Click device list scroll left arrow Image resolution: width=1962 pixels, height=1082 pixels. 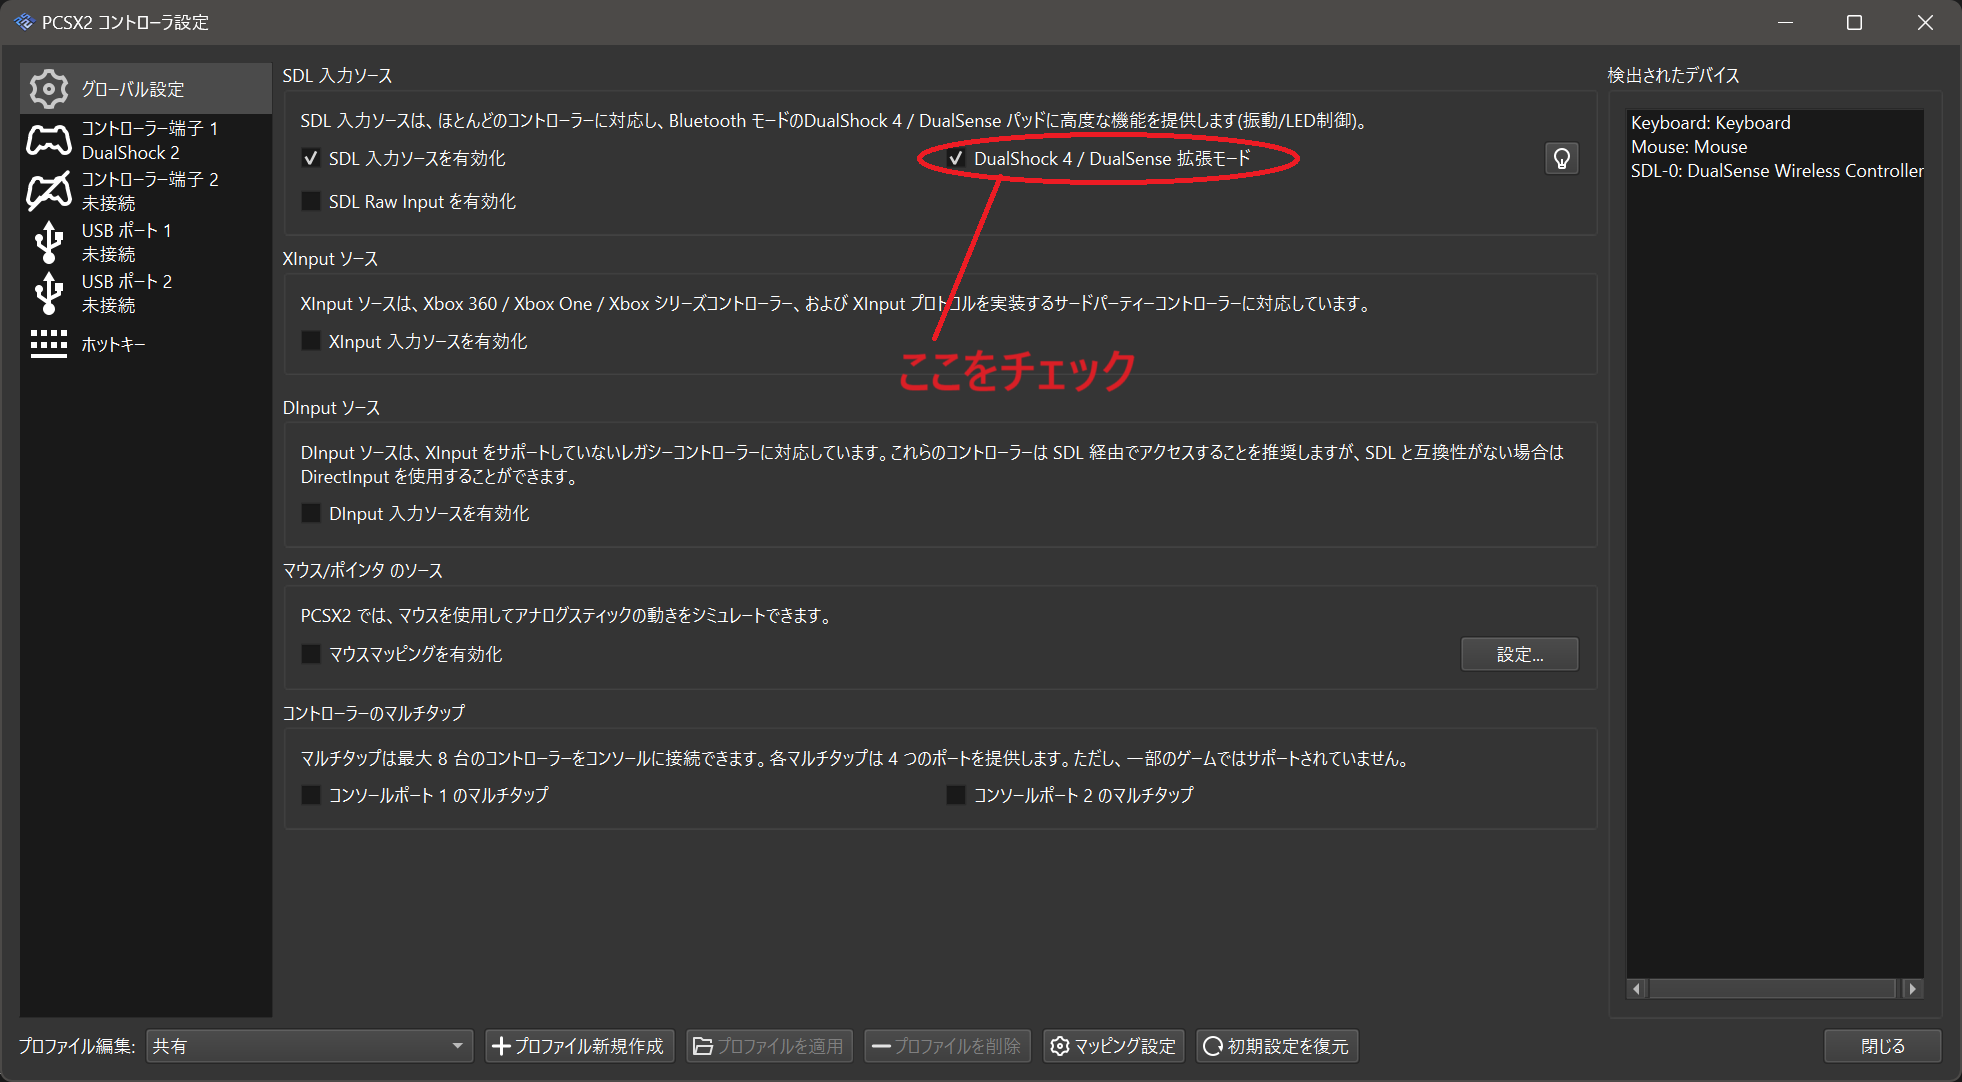click(x=1637, y=989)
